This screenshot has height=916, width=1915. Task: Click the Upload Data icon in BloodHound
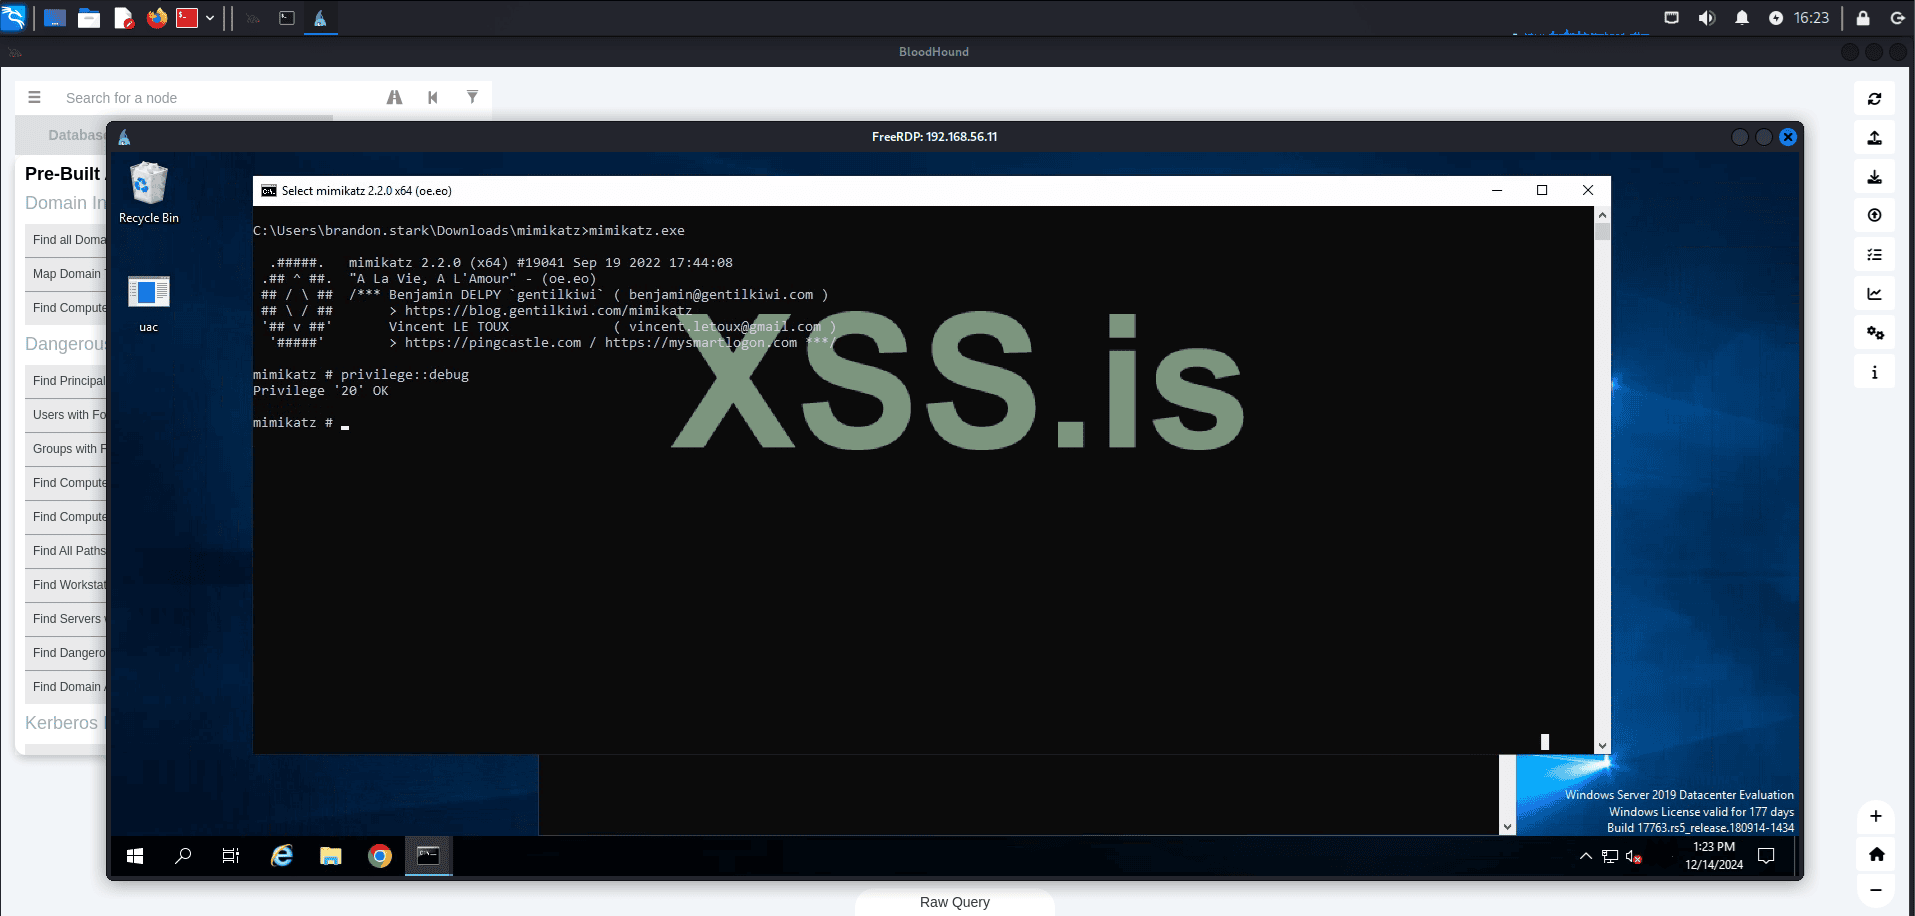pyautogui.click(x=1875, y=138)
